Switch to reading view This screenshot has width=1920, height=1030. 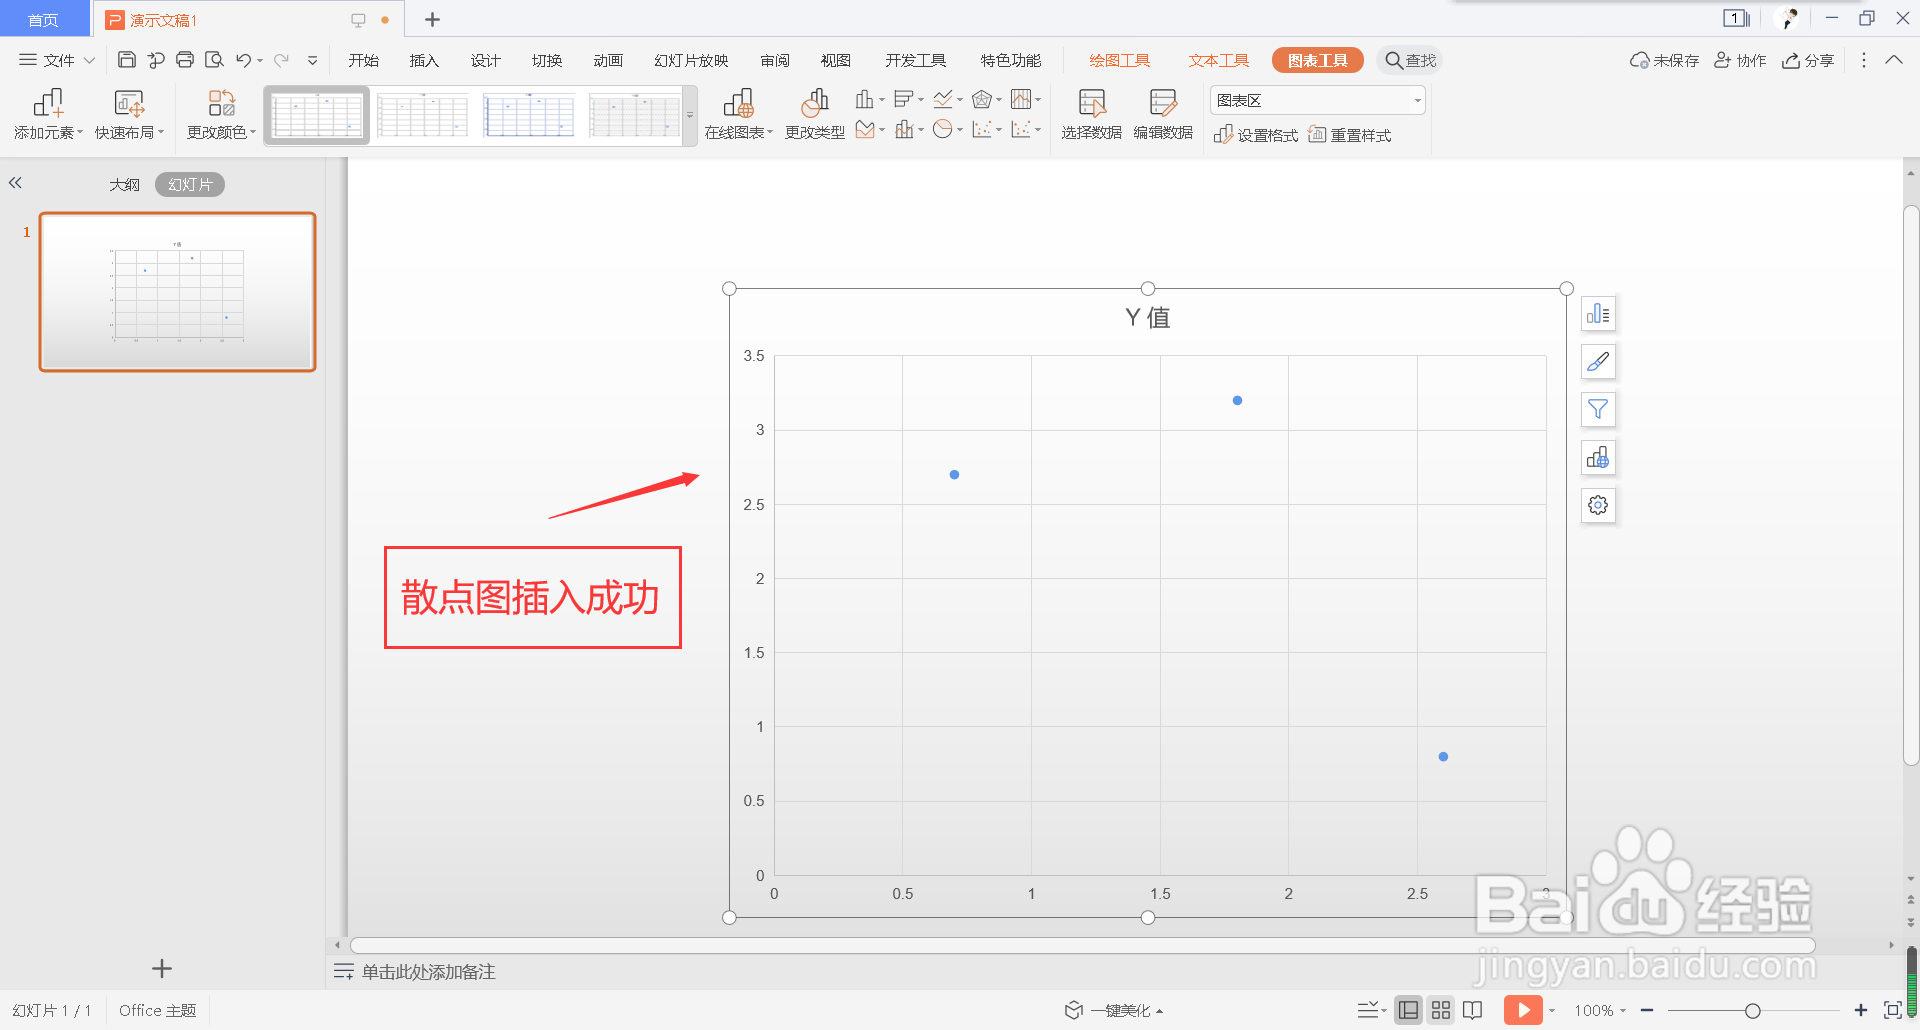point(1473,1010)
